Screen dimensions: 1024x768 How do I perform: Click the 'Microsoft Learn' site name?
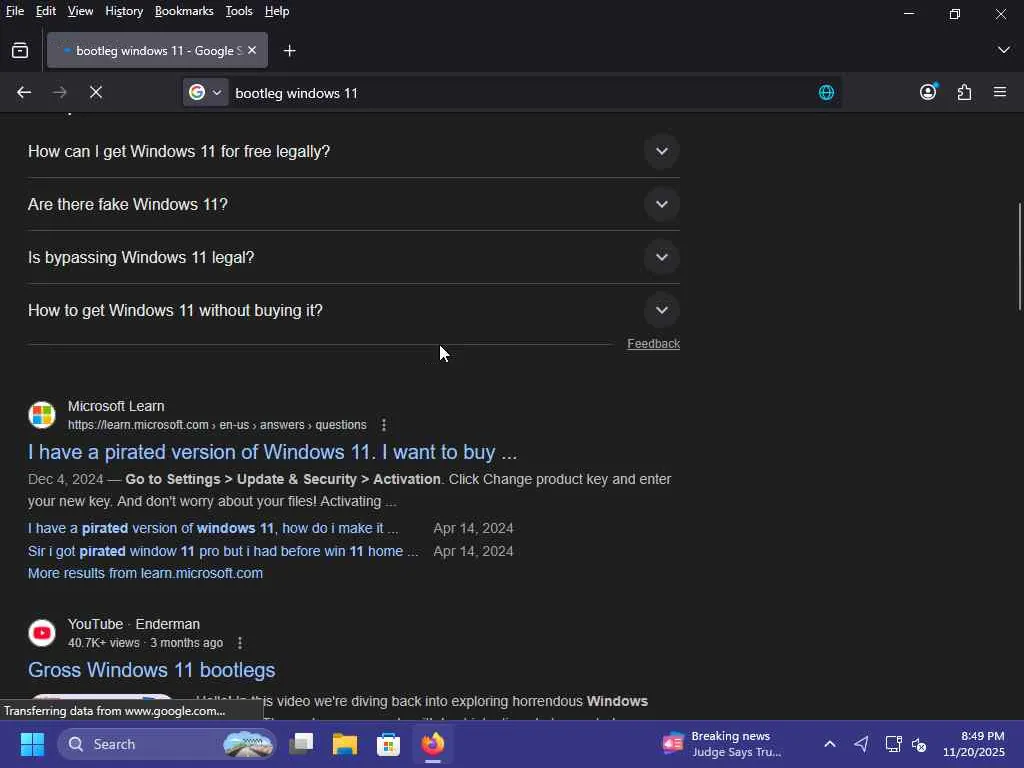[x=116, y=406]
